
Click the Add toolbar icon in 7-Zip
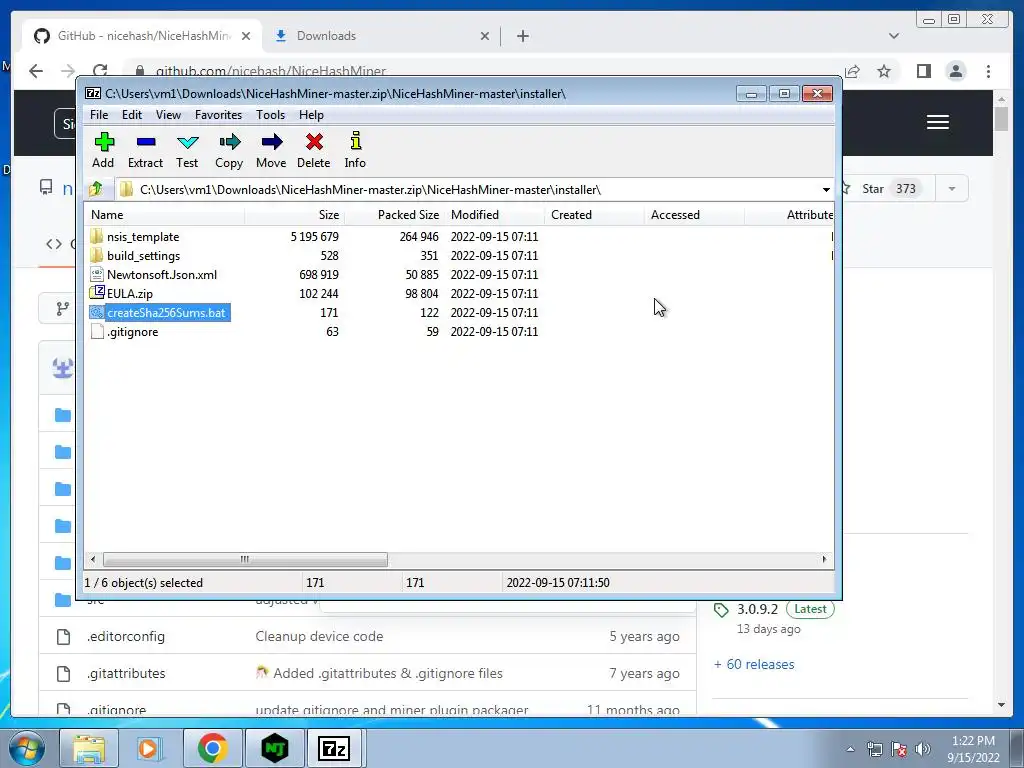coord(104,150)
